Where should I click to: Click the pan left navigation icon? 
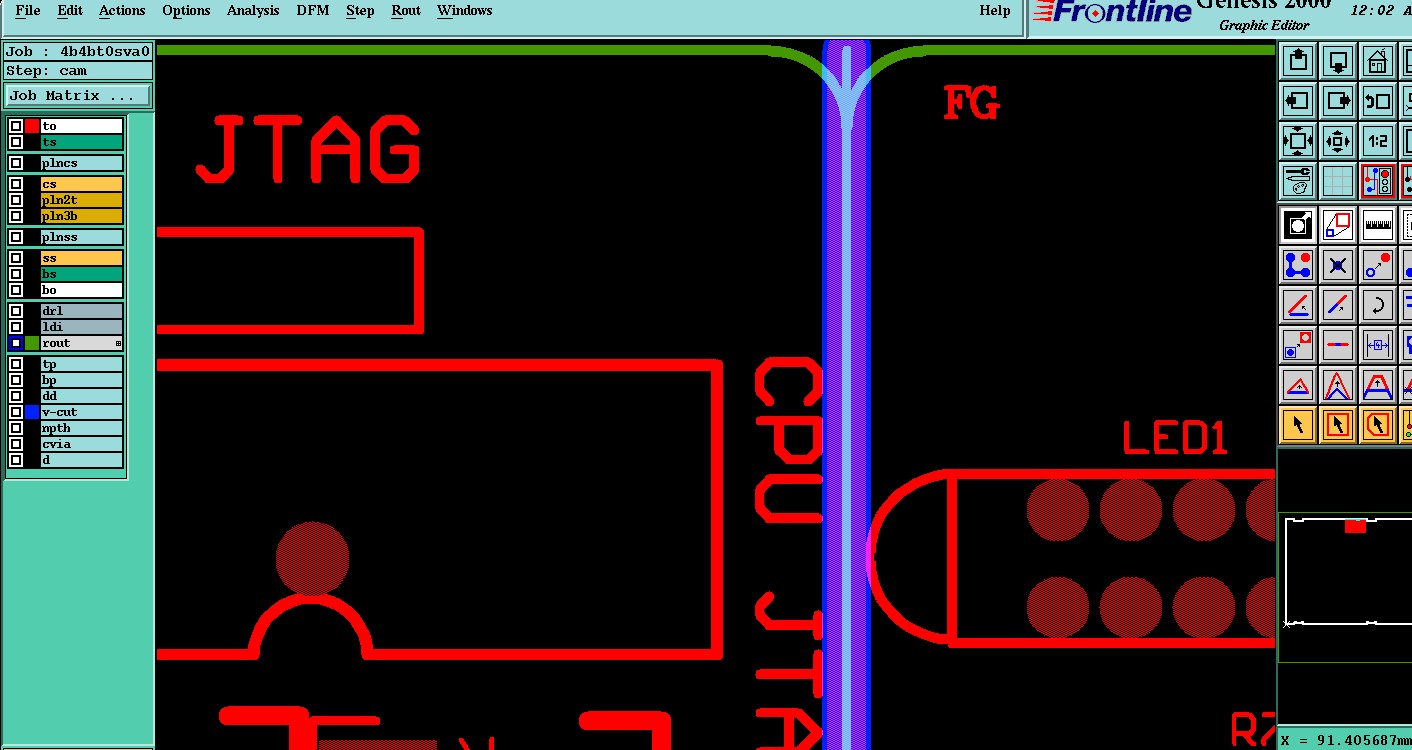tap(1297, 101)
